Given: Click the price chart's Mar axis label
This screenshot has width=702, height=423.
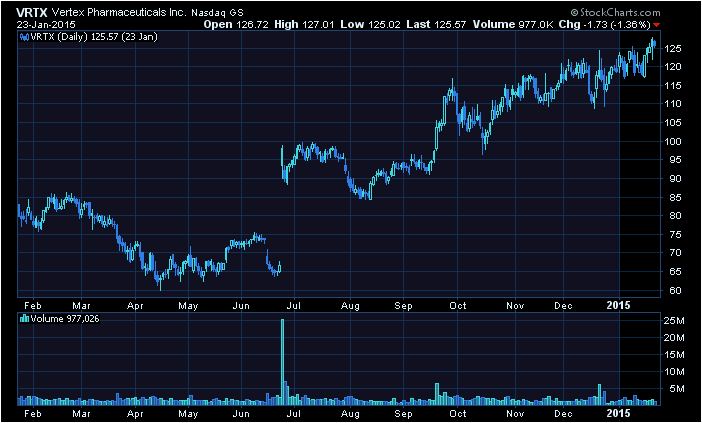Looking at the screenshot, I should [x=81, y=306].
